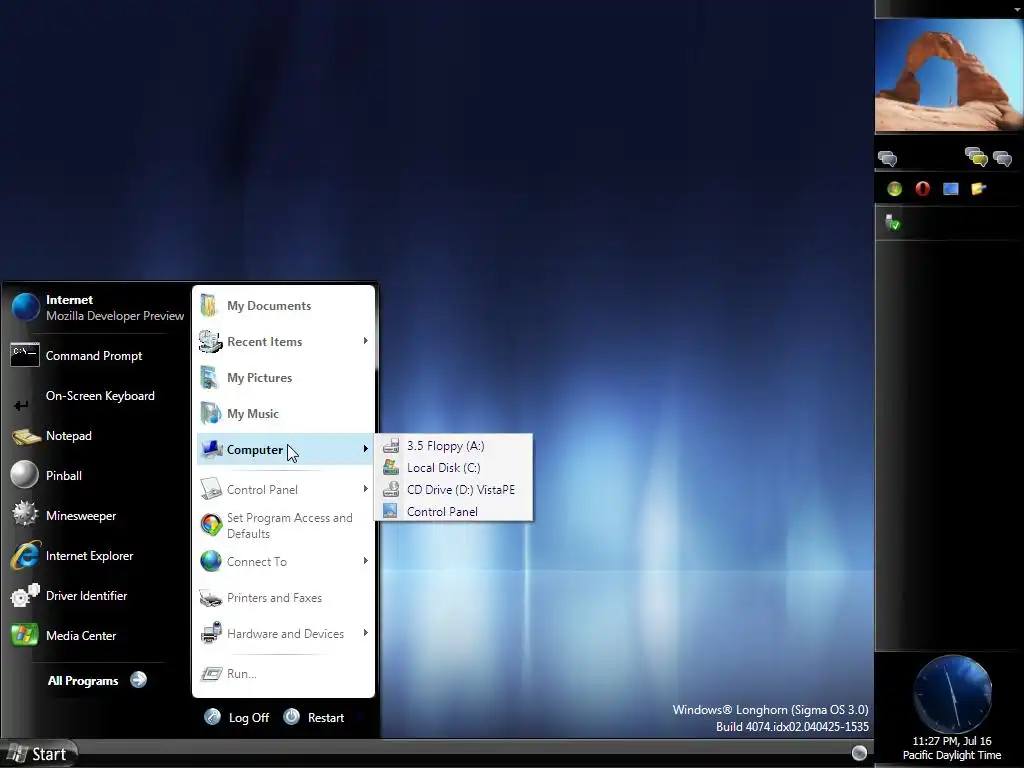The width and height of the screenshot is (1024, 768).
Task: Click Restart button
Action: (x=314, y=717)
